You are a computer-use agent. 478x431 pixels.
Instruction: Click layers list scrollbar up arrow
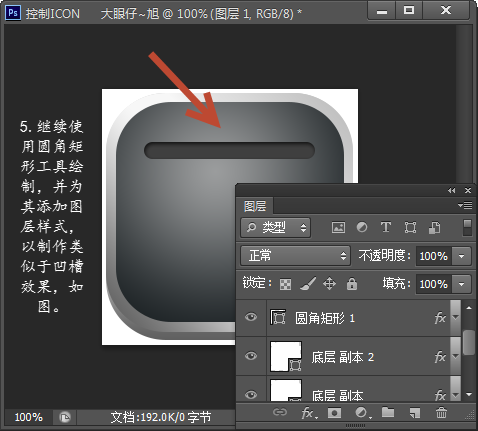(x=469, y=308)
